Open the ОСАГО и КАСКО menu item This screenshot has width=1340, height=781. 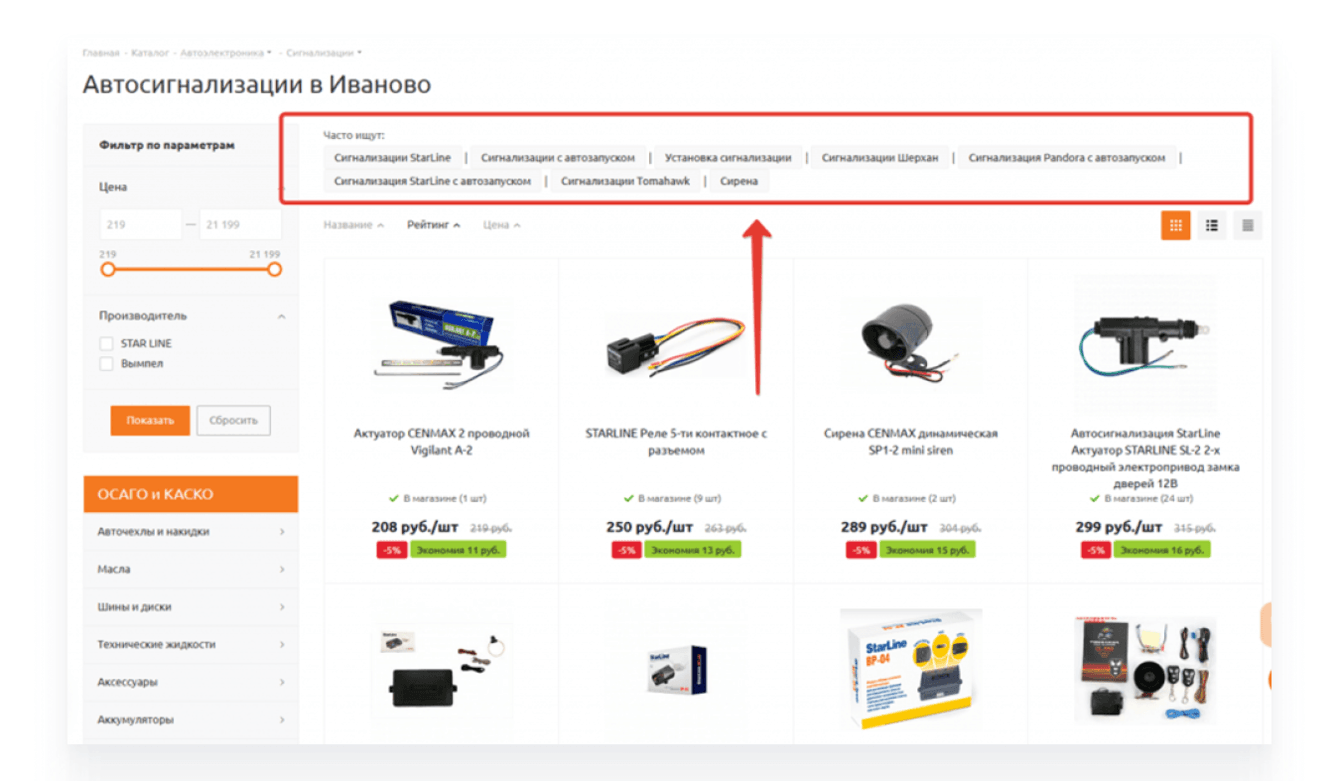(191, 494)
